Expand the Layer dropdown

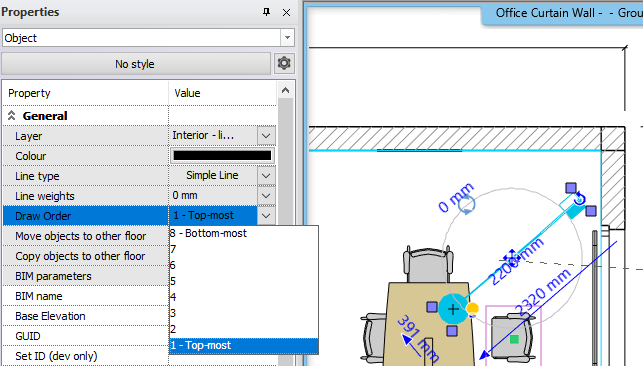266,136
